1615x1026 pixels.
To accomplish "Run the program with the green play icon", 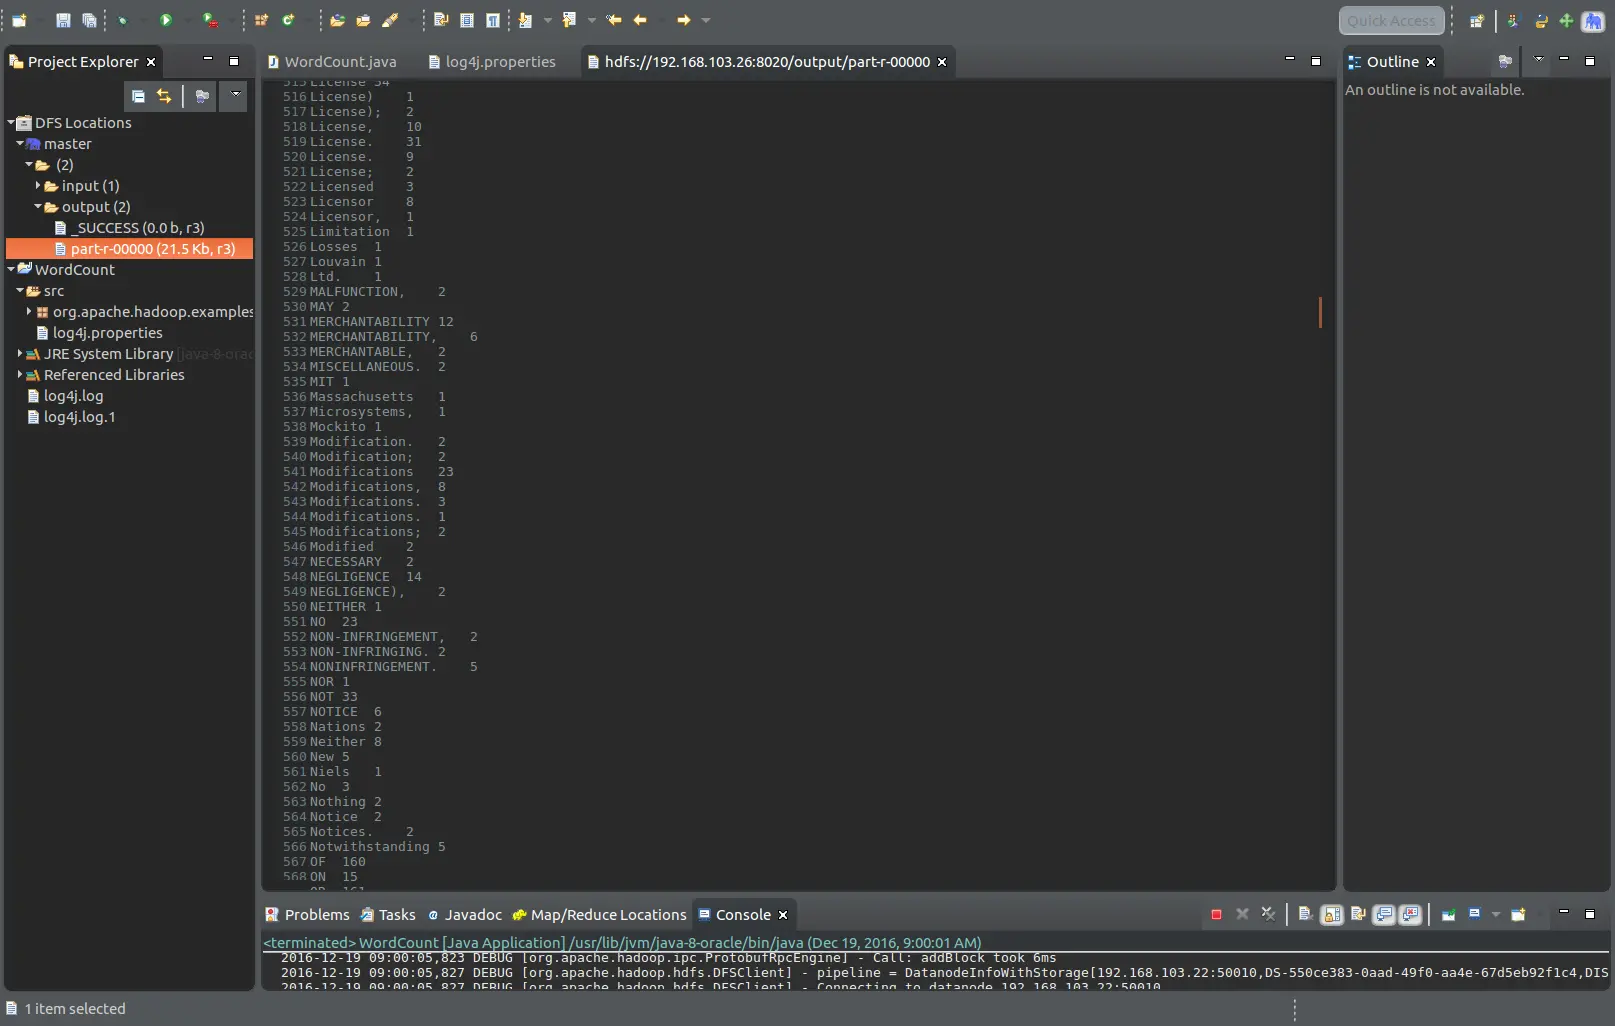I will (x=166, y=20).
